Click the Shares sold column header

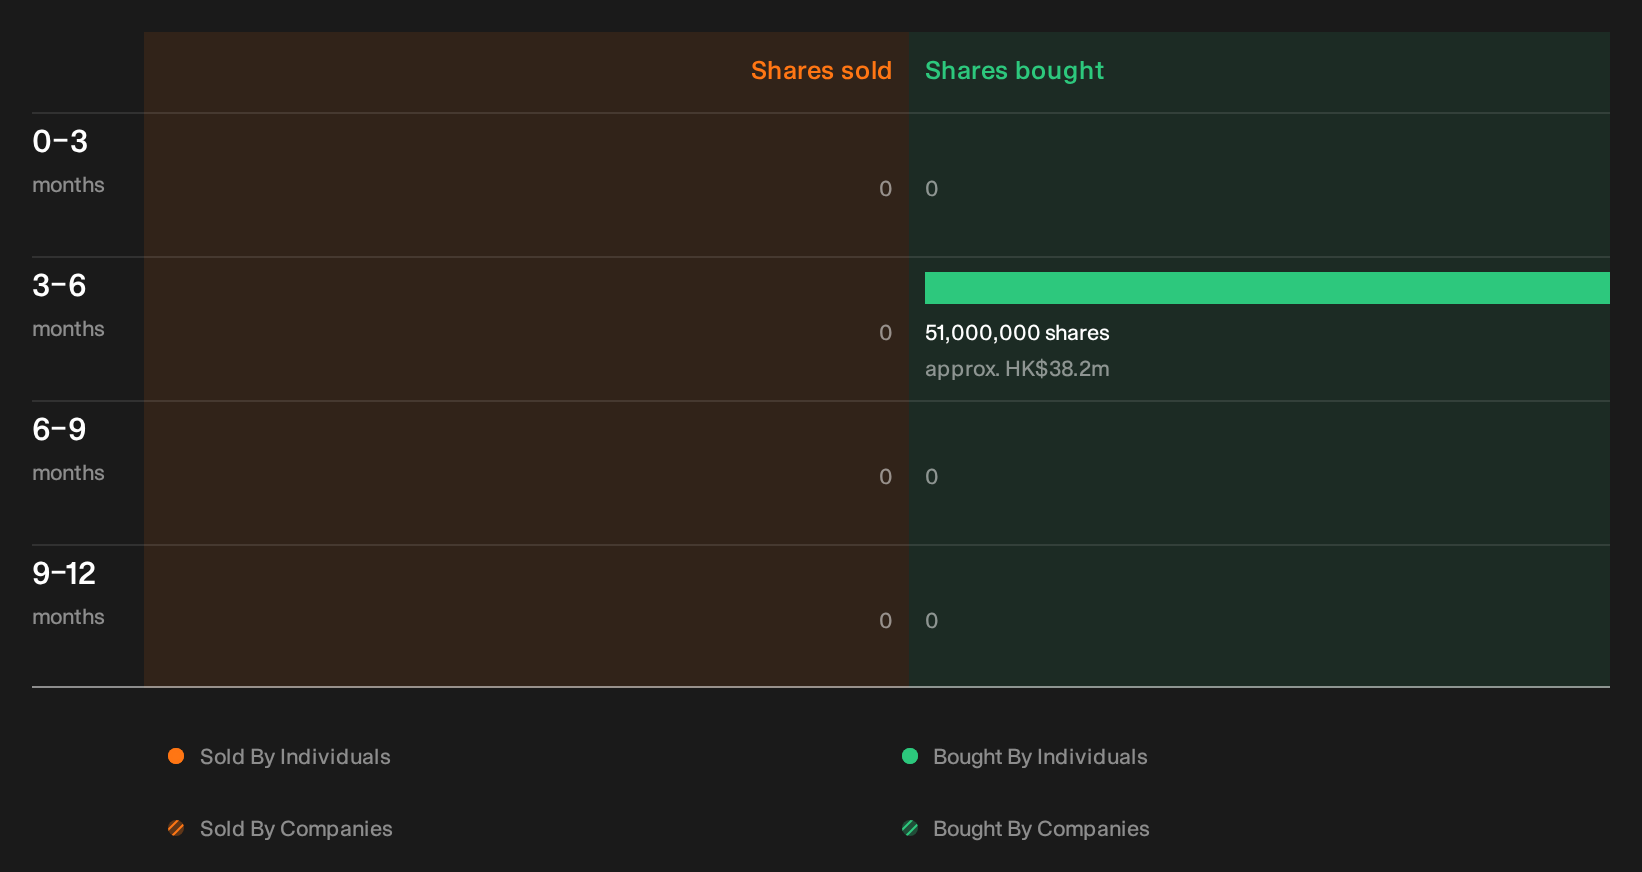click(x=821, y=71)
